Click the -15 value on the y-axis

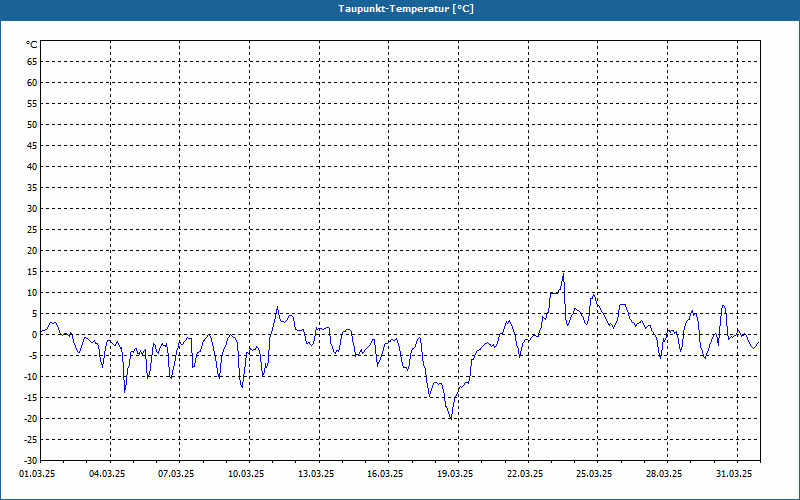click(x=31, y=397)
